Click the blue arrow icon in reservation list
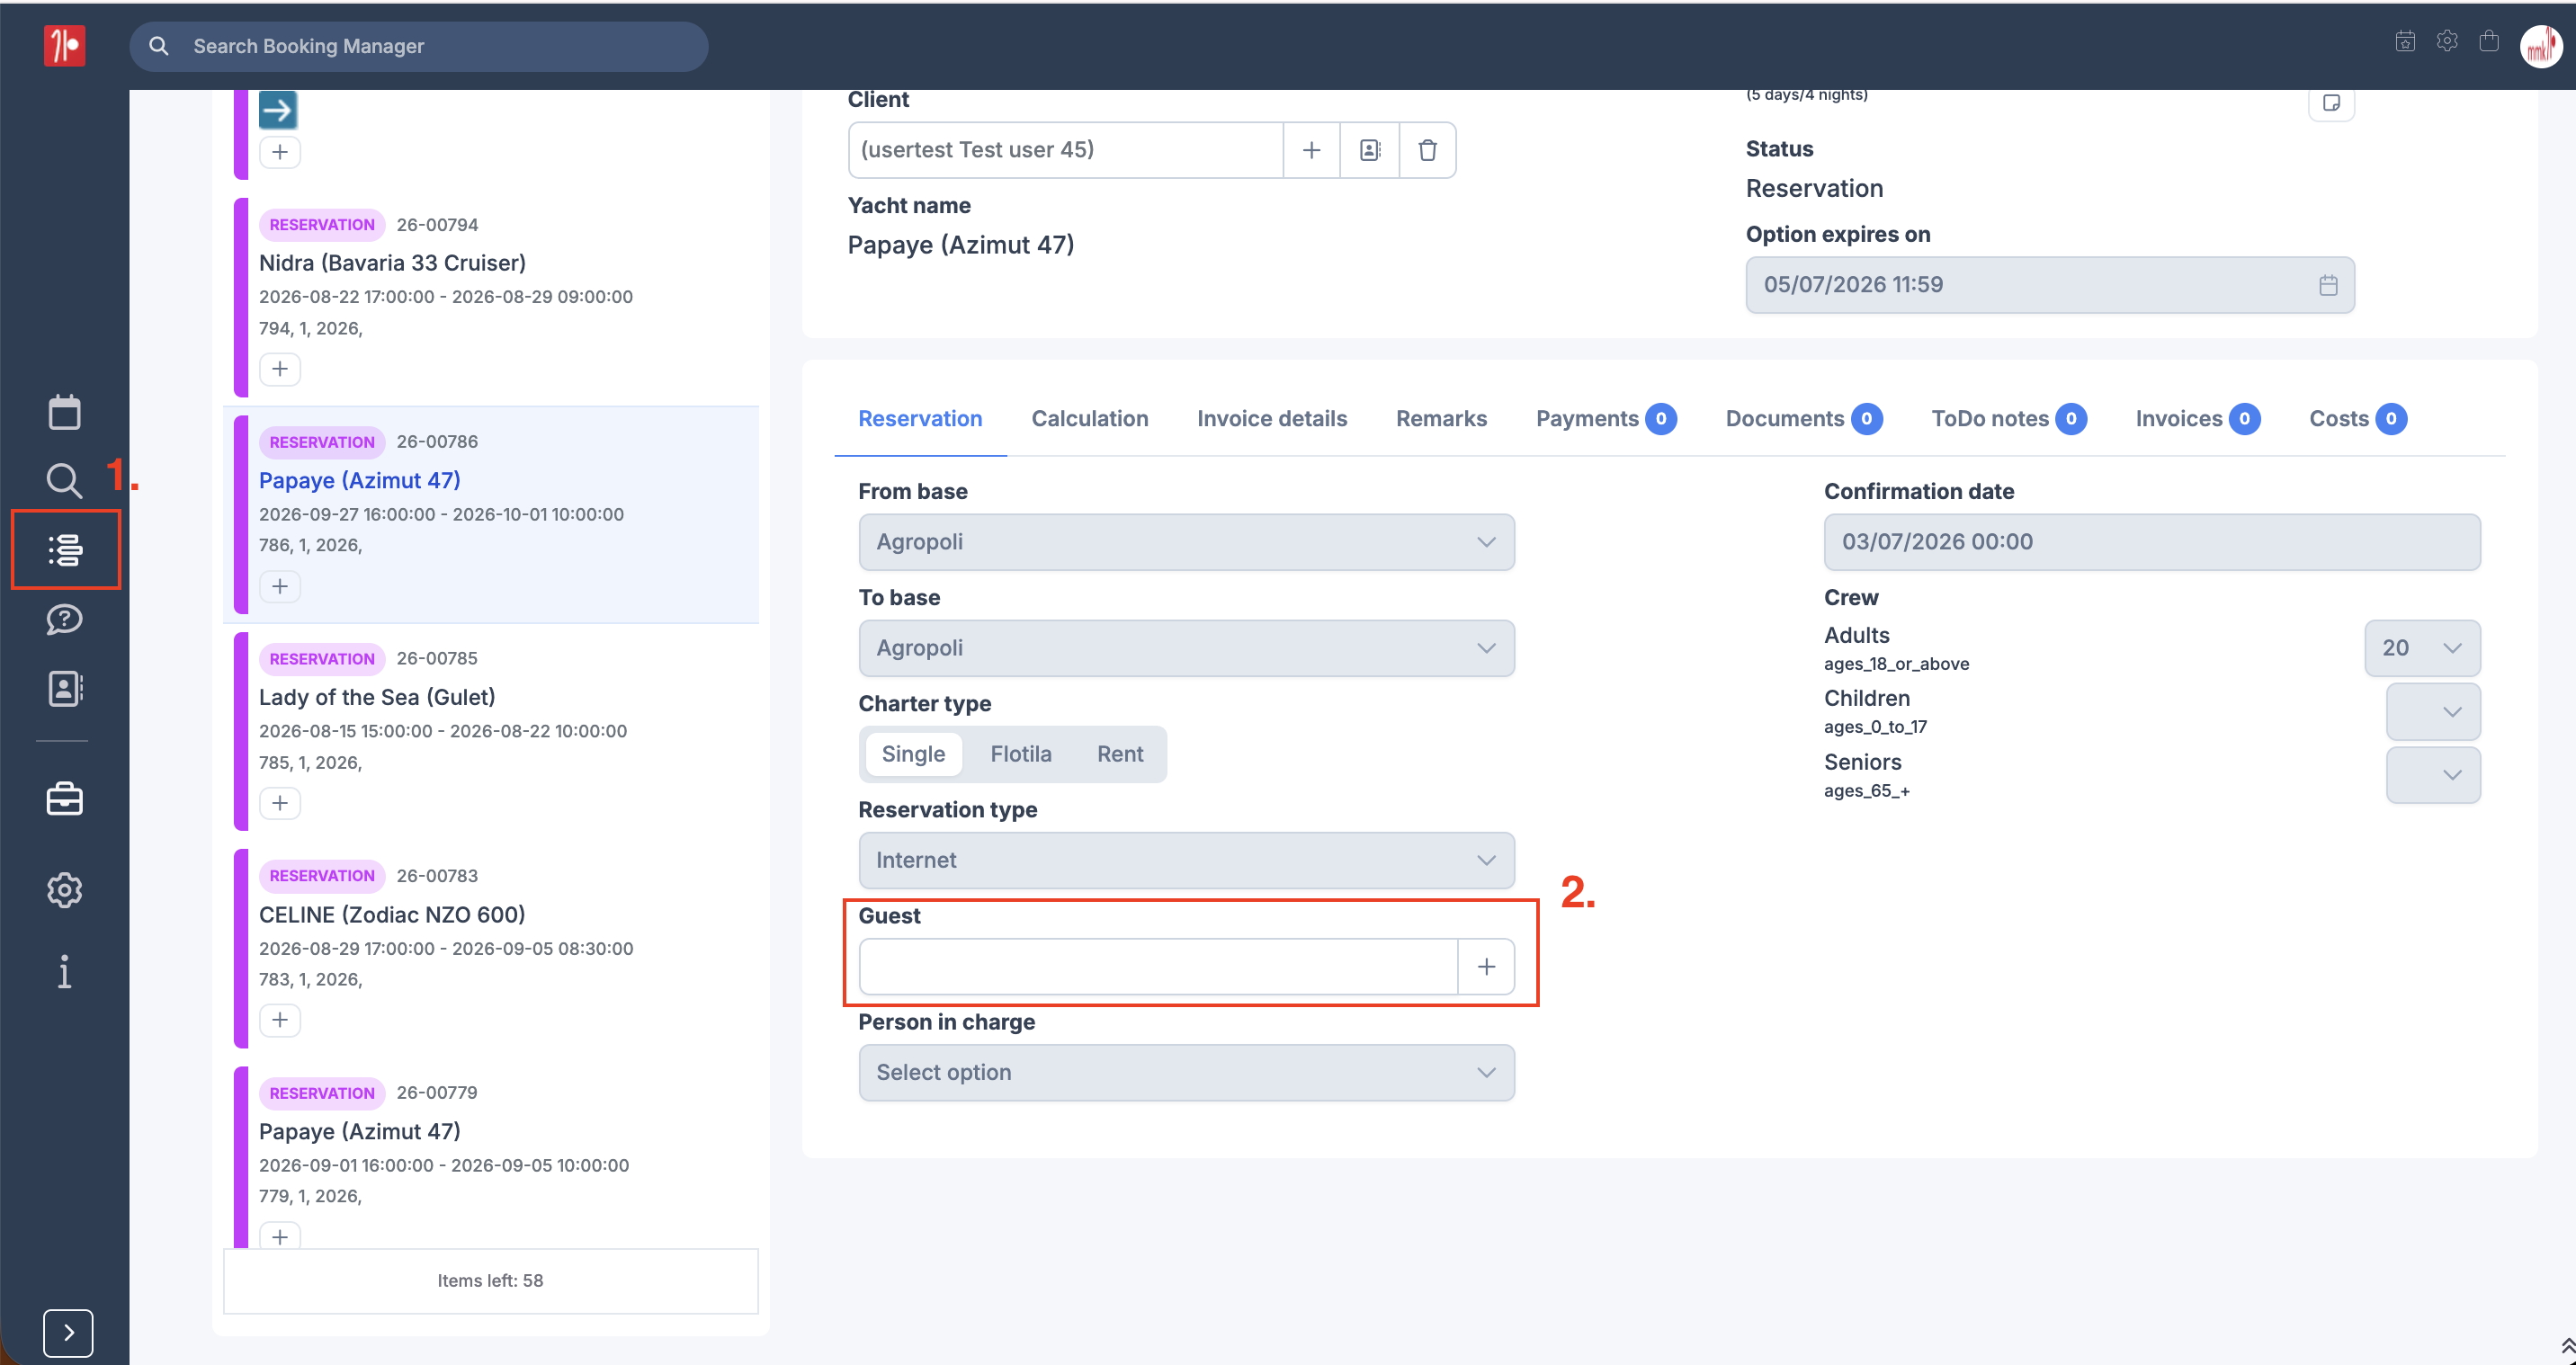 278,109
